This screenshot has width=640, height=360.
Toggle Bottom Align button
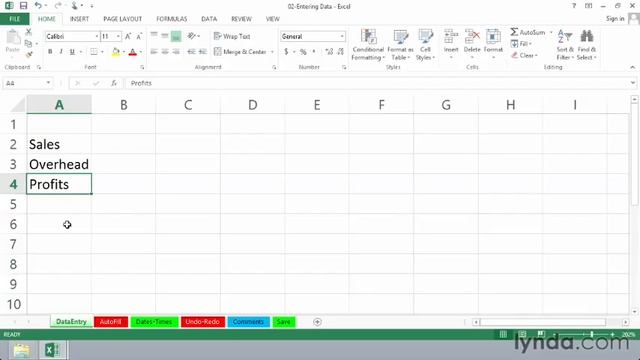point(176,36)
